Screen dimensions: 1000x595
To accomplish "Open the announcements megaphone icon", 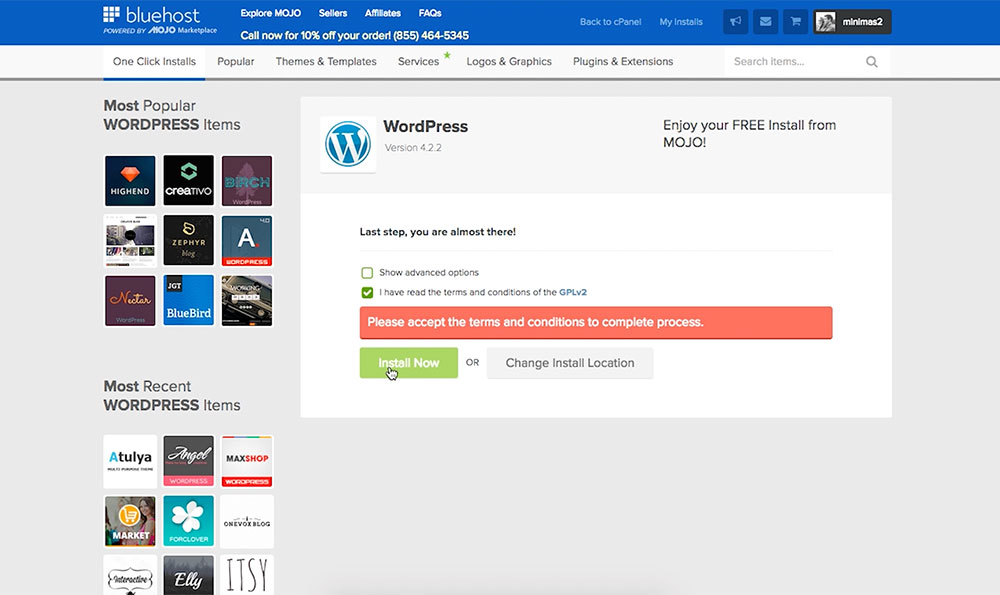I will tap(735, 22).
